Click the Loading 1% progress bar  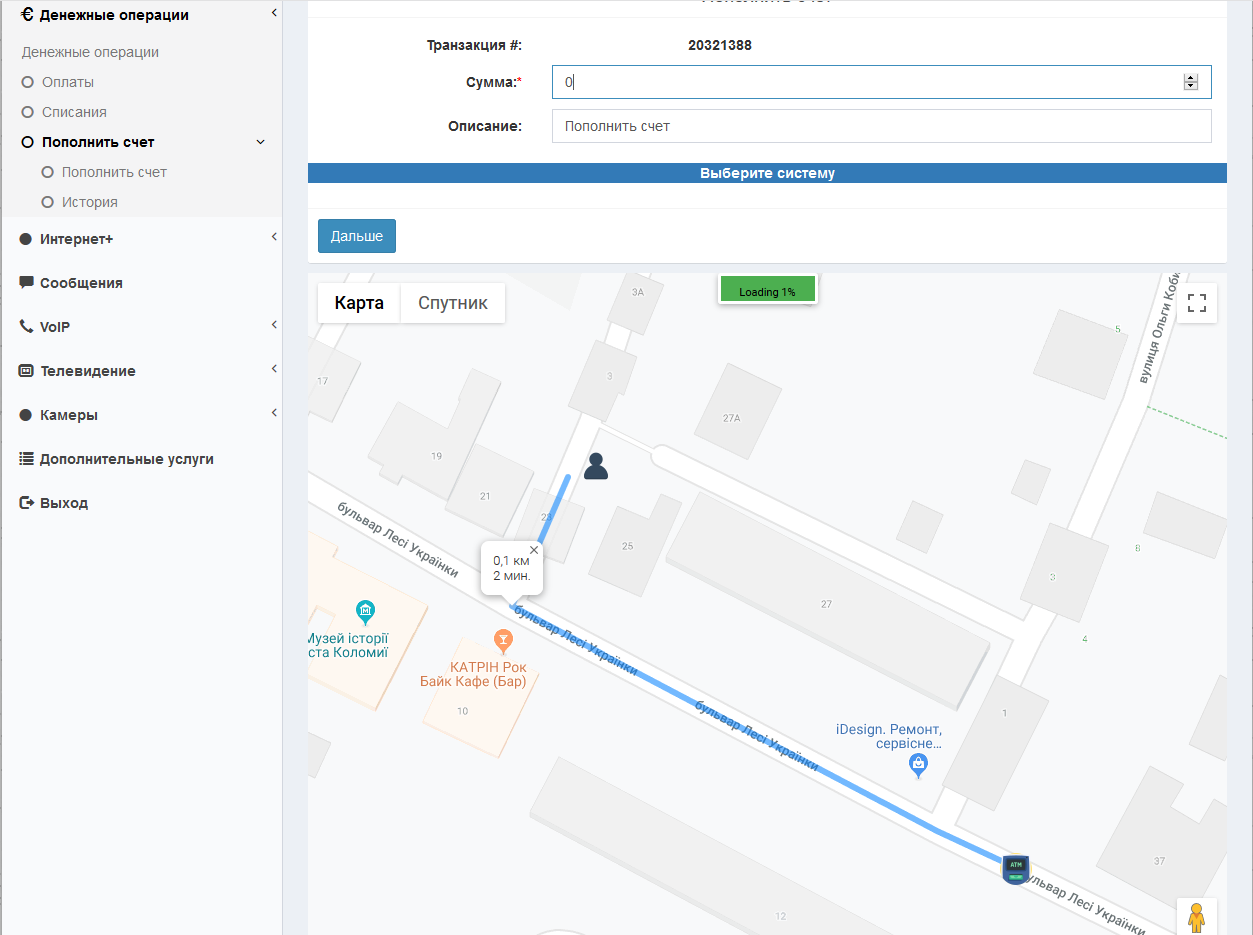point(767,290)
